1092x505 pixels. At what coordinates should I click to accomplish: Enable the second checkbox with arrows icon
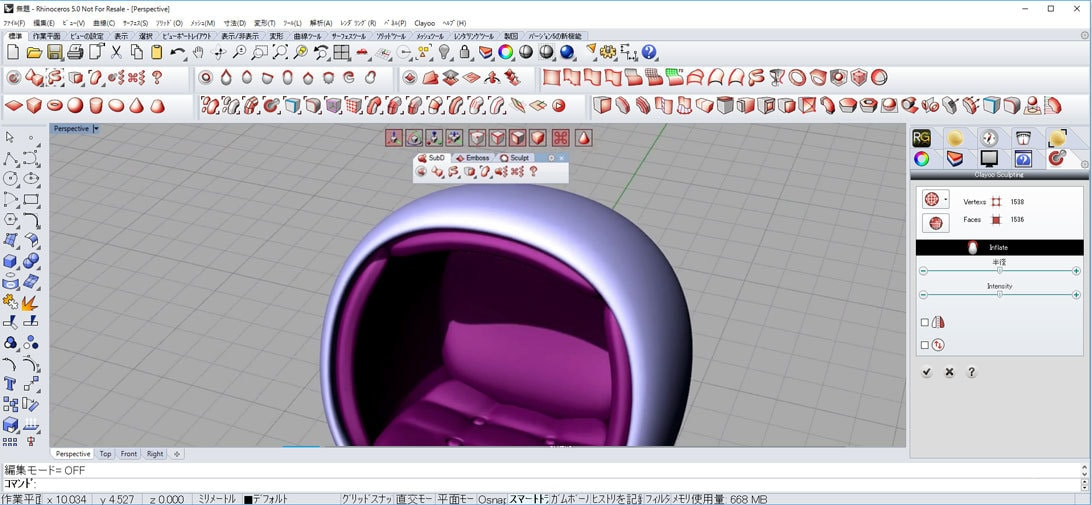point(925,345)
